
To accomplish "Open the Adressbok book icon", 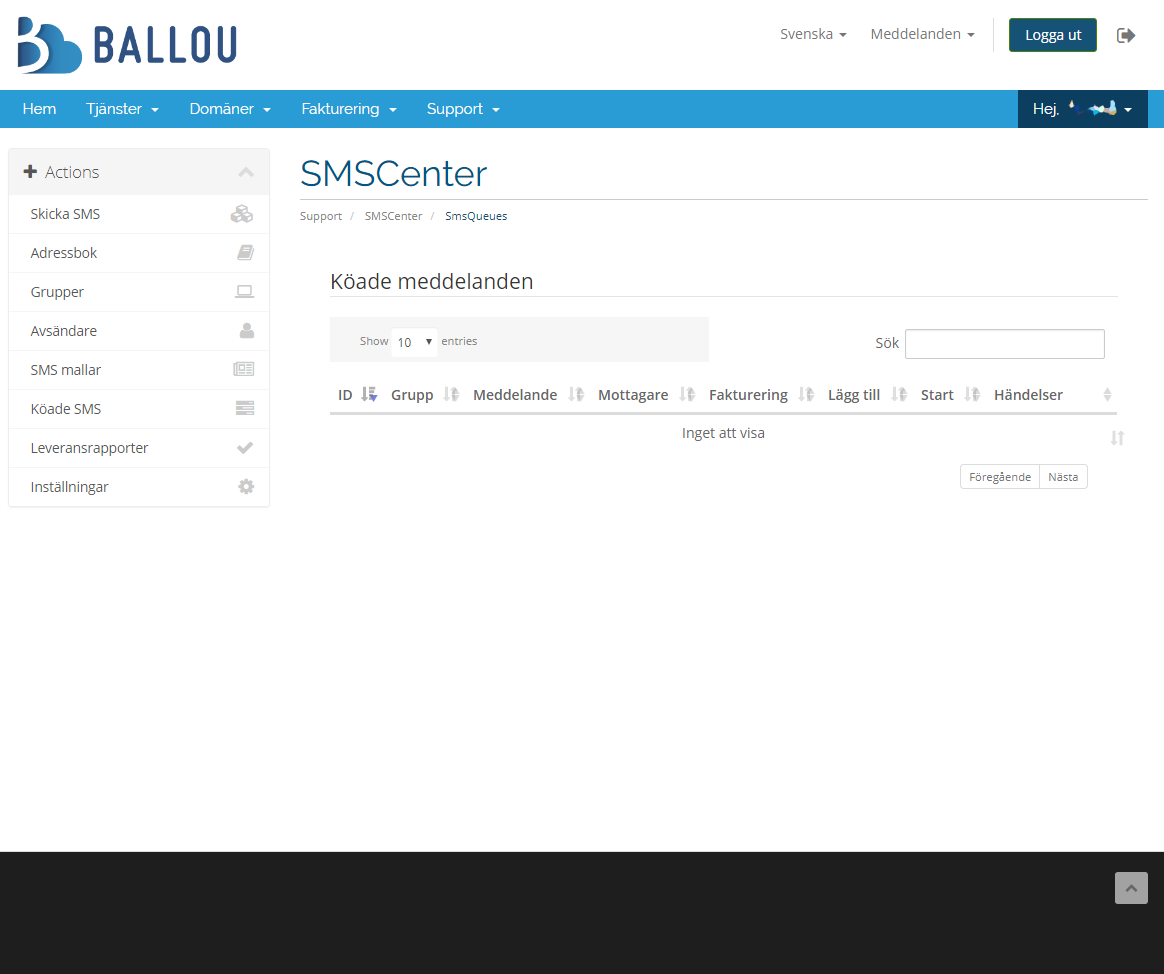I will 245,252.
